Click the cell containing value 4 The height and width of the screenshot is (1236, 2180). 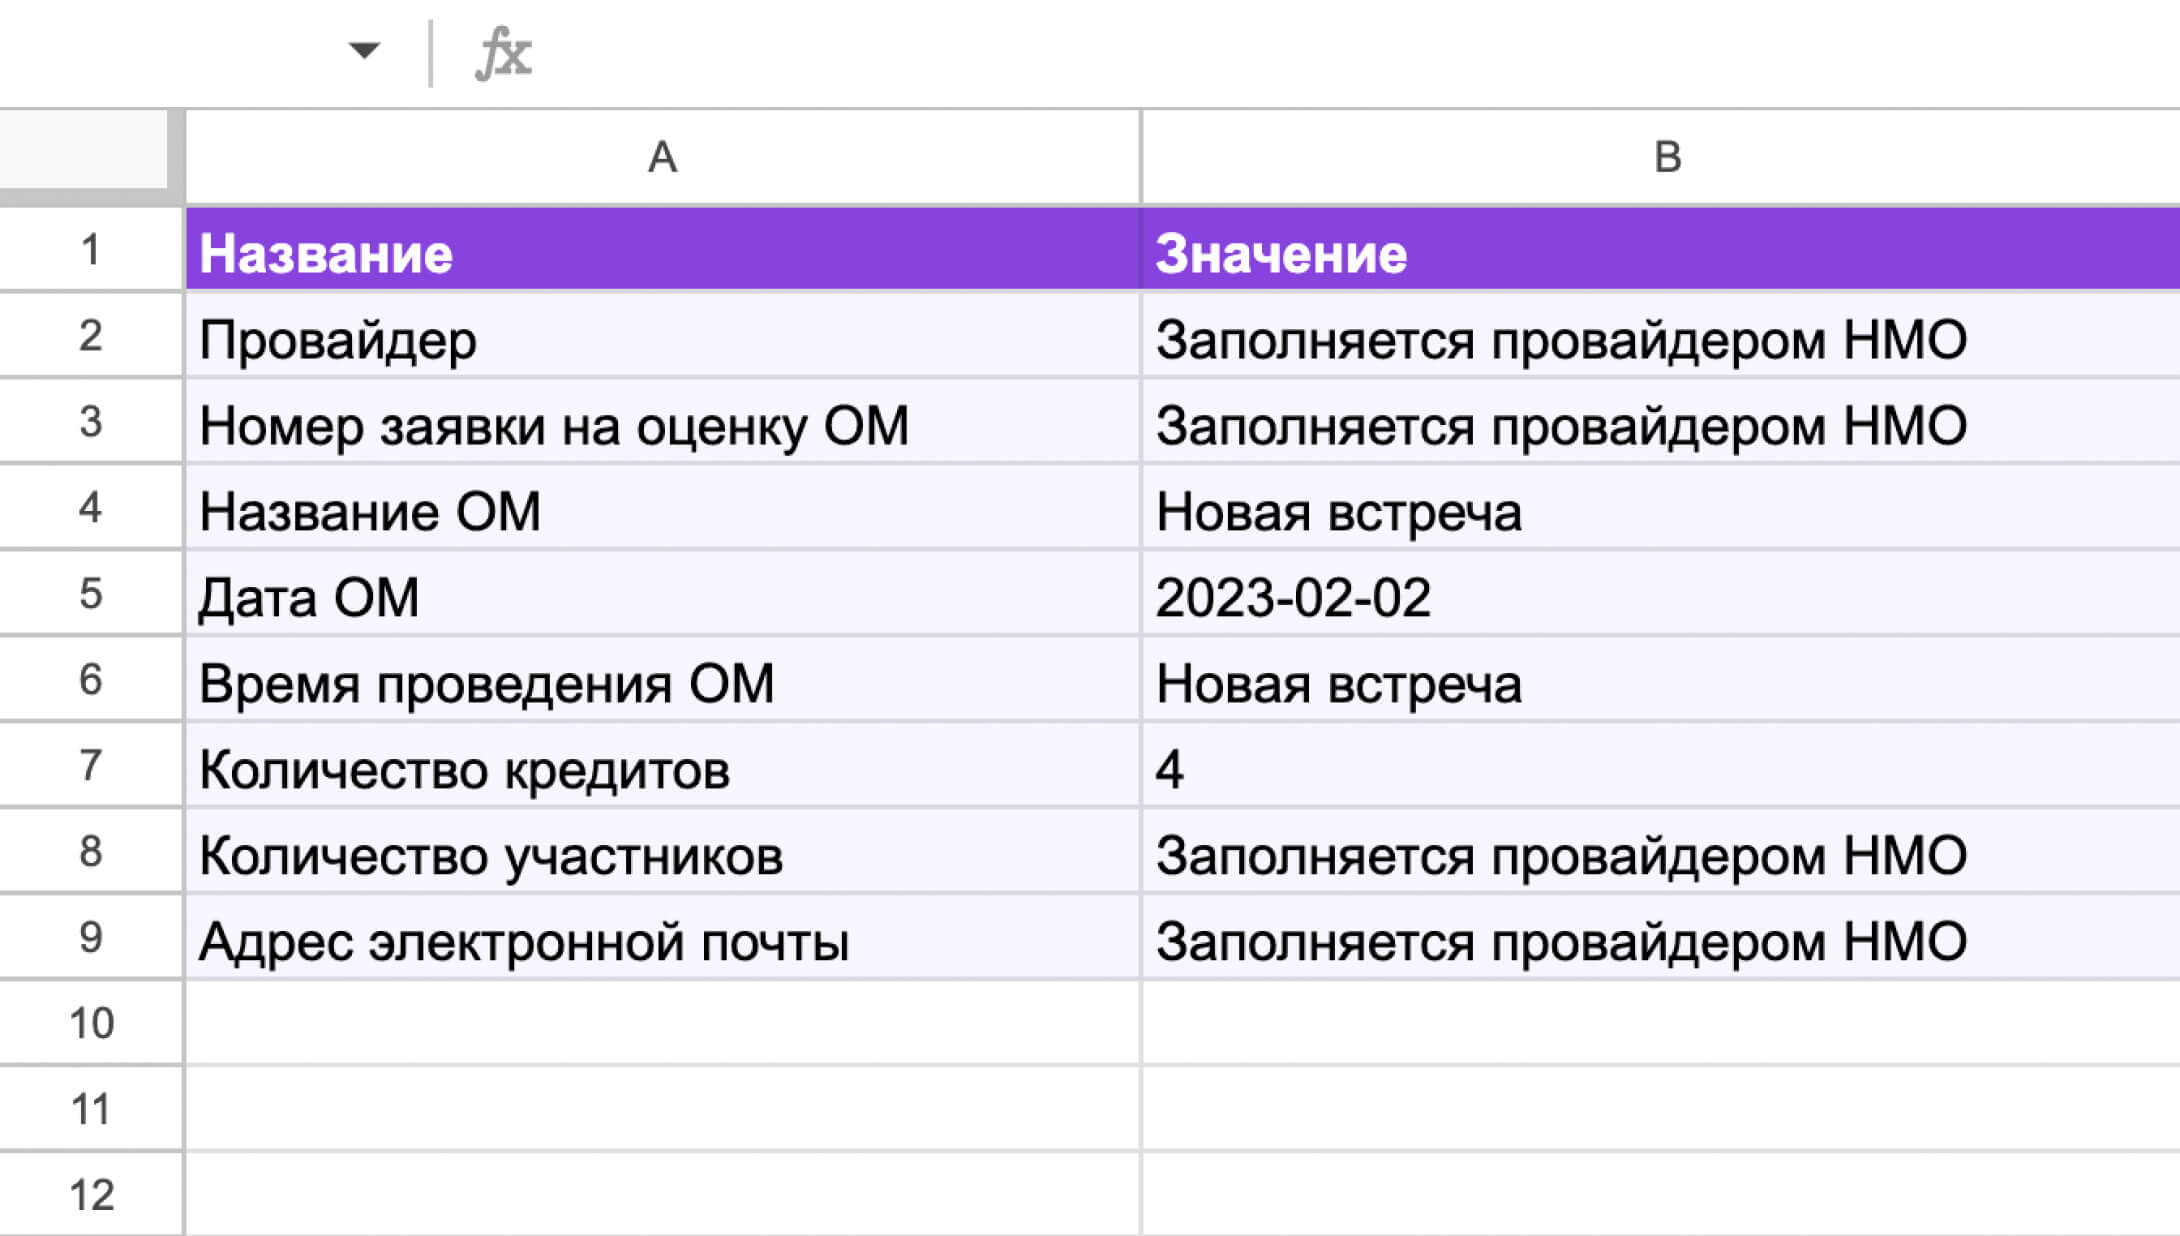pos(1660,767)
